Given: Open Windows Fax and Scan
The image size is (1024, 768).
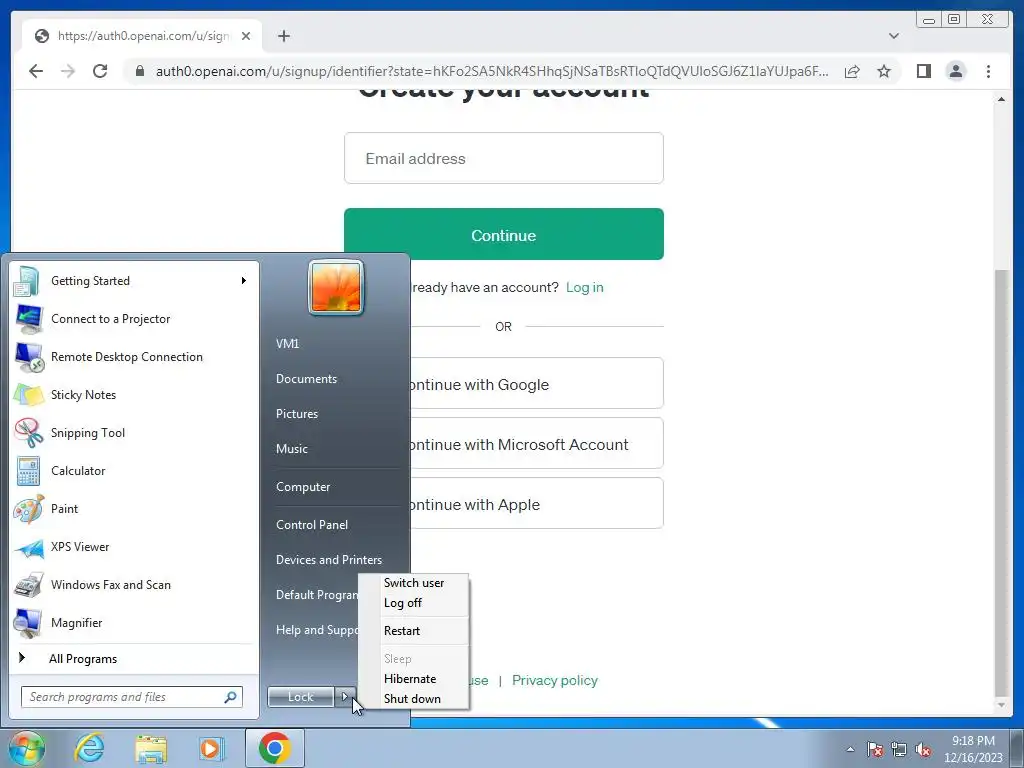Looking at the screenshot, I should tap(134, 584).
